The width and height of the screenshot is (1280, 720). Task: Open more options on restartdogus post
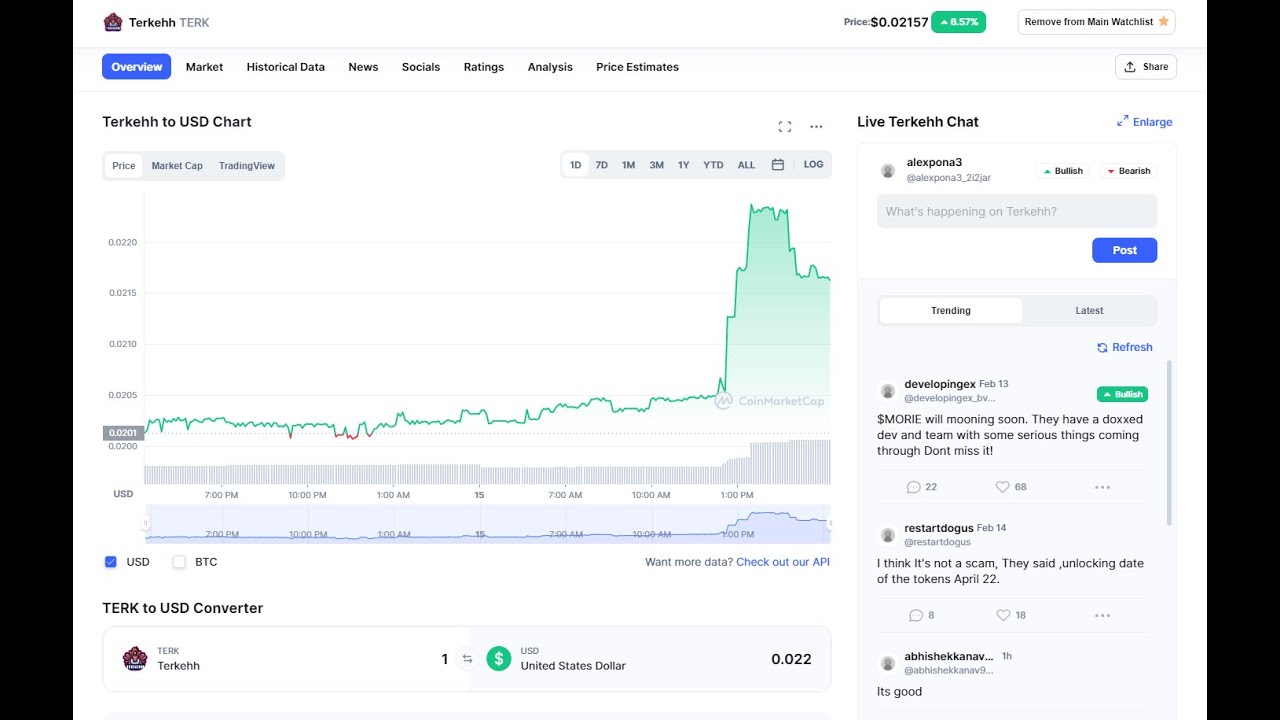pos(1102,615)
